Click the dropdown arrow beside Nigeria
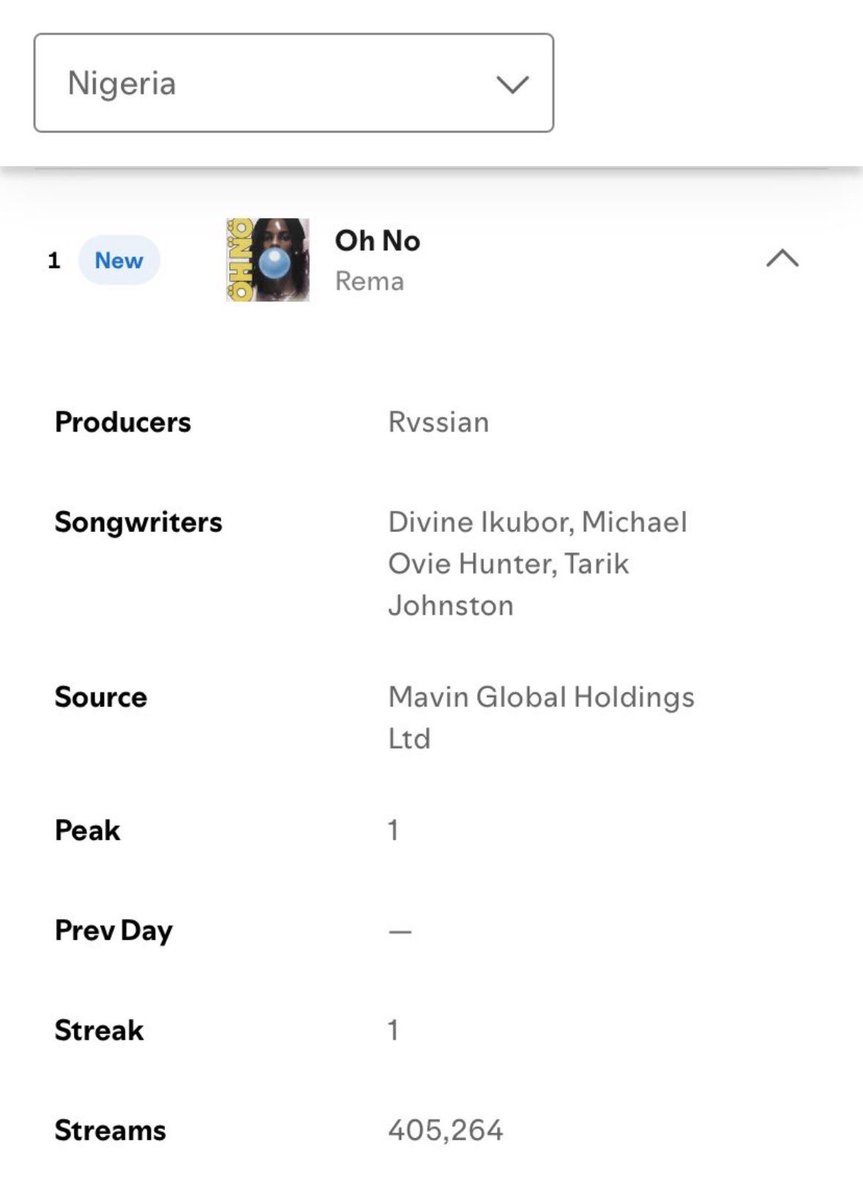This screenshot has height=1200, width=863. [x=512, y=85]
